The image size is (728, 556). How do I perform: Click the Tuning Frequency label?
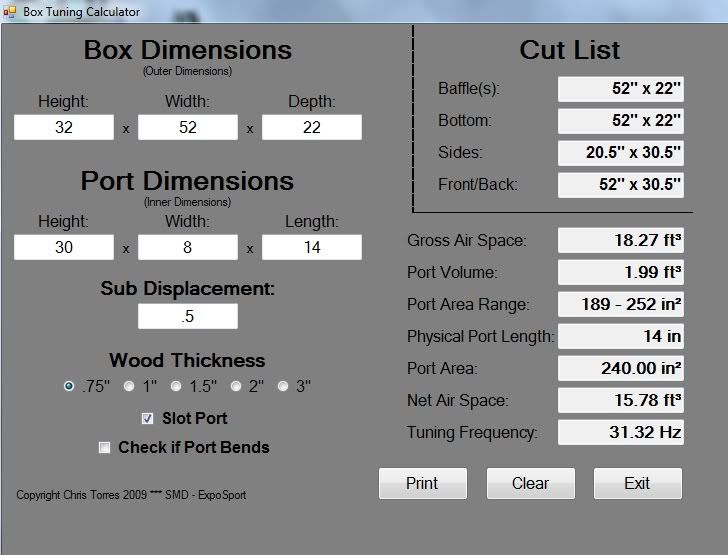(472, 433)
